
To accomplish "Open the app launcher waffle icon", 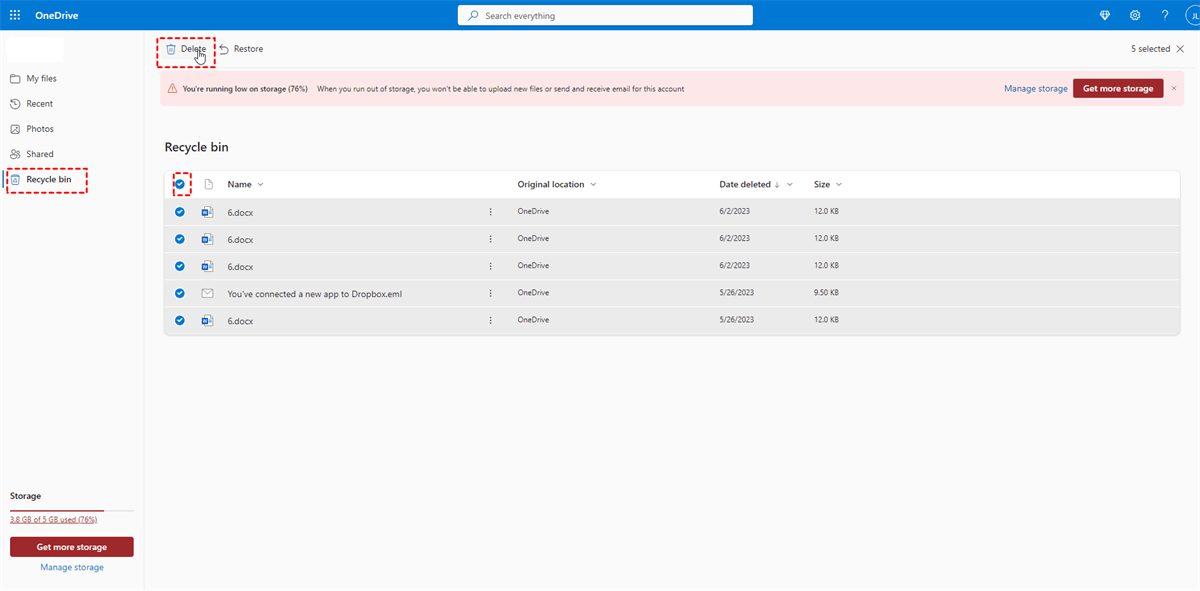I will 15,15.
